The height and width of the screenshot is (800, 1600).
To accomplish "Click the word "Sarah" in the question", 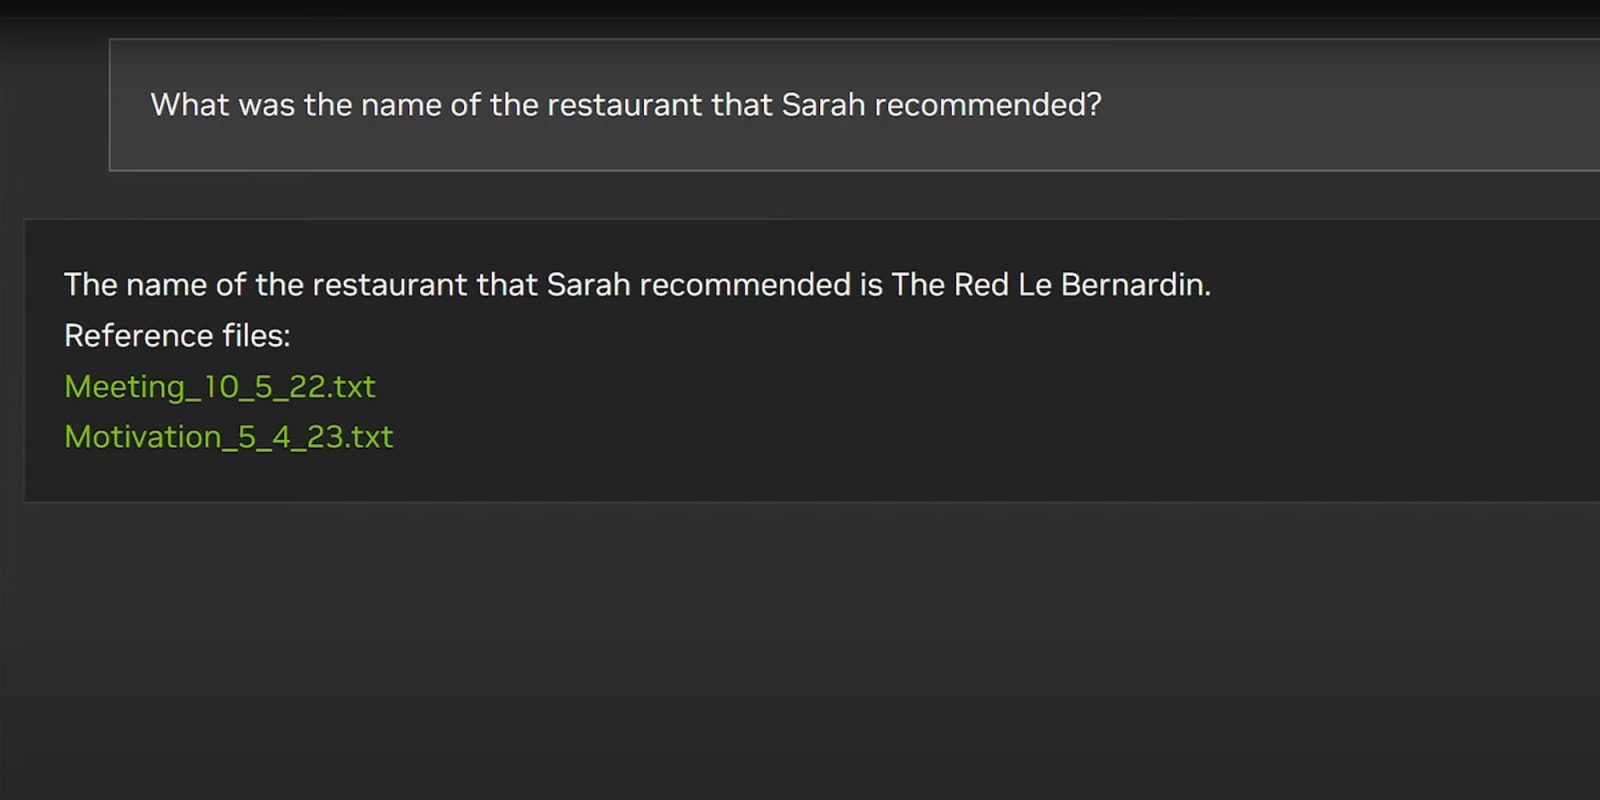I will point(822,105).
